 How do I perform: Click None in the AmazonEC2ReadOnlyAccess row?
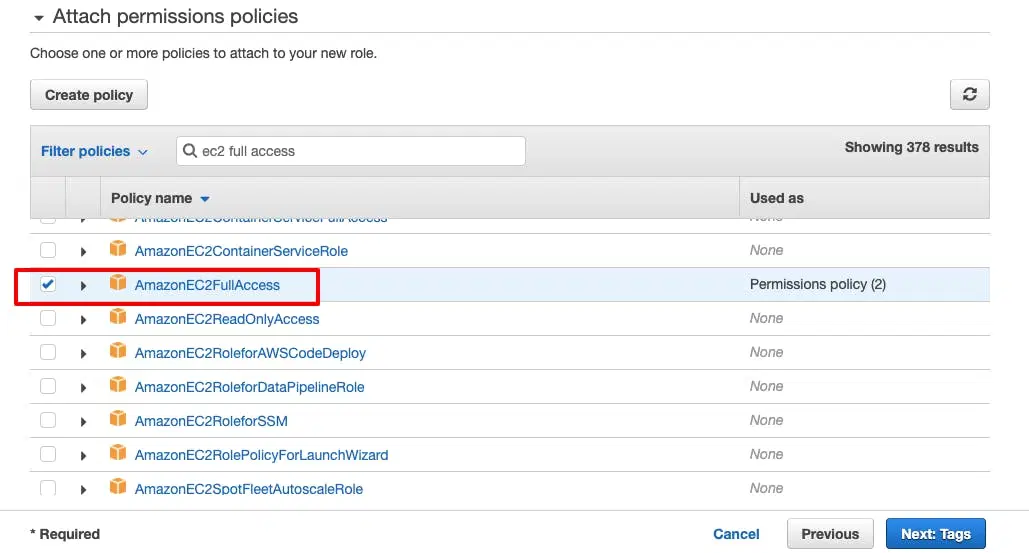[x=766, y=318]
